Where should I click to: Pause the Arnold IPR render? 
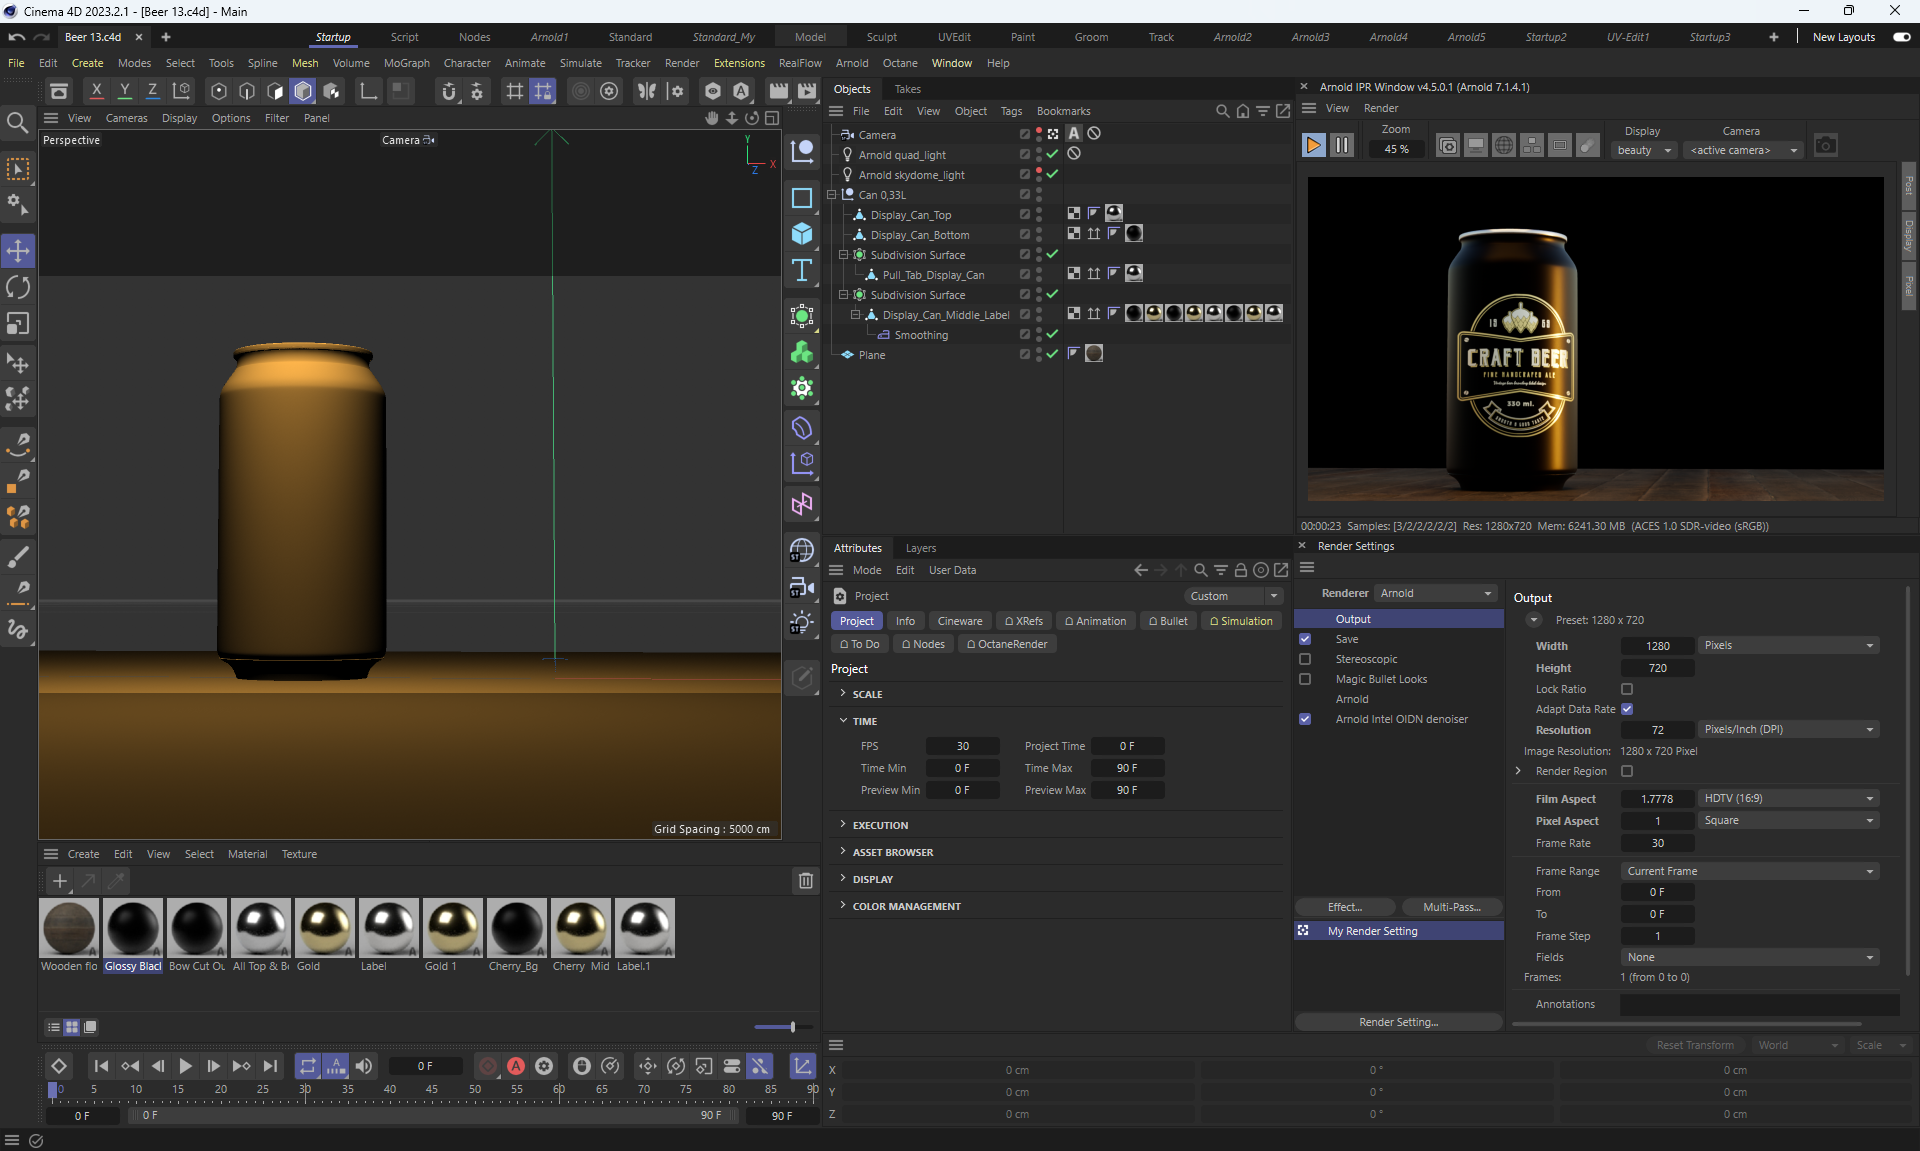coord(1341,146)
